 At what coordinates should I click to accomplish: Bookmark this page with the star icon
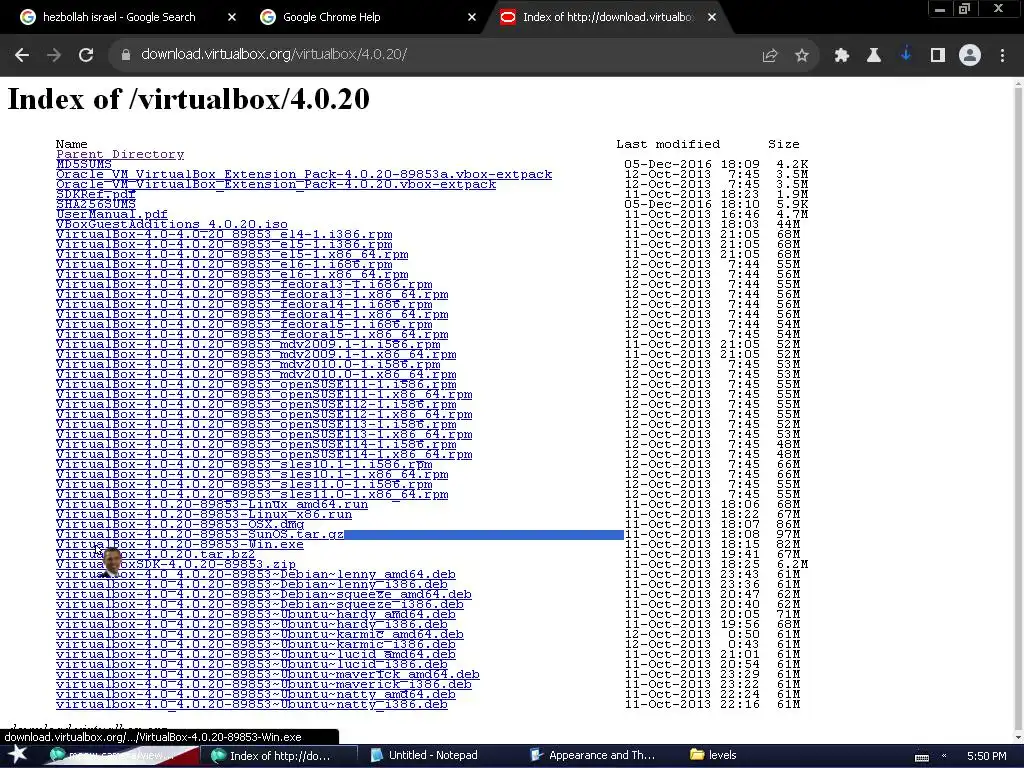click(x=802, y=56)
